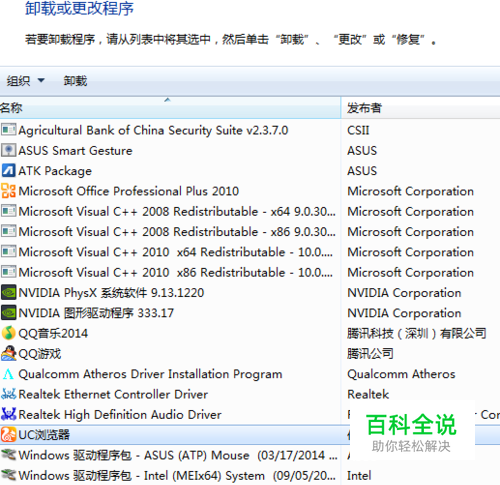Select the UC浏览器 entry
This screenshot has width=500, height=485.
point(44,435)
